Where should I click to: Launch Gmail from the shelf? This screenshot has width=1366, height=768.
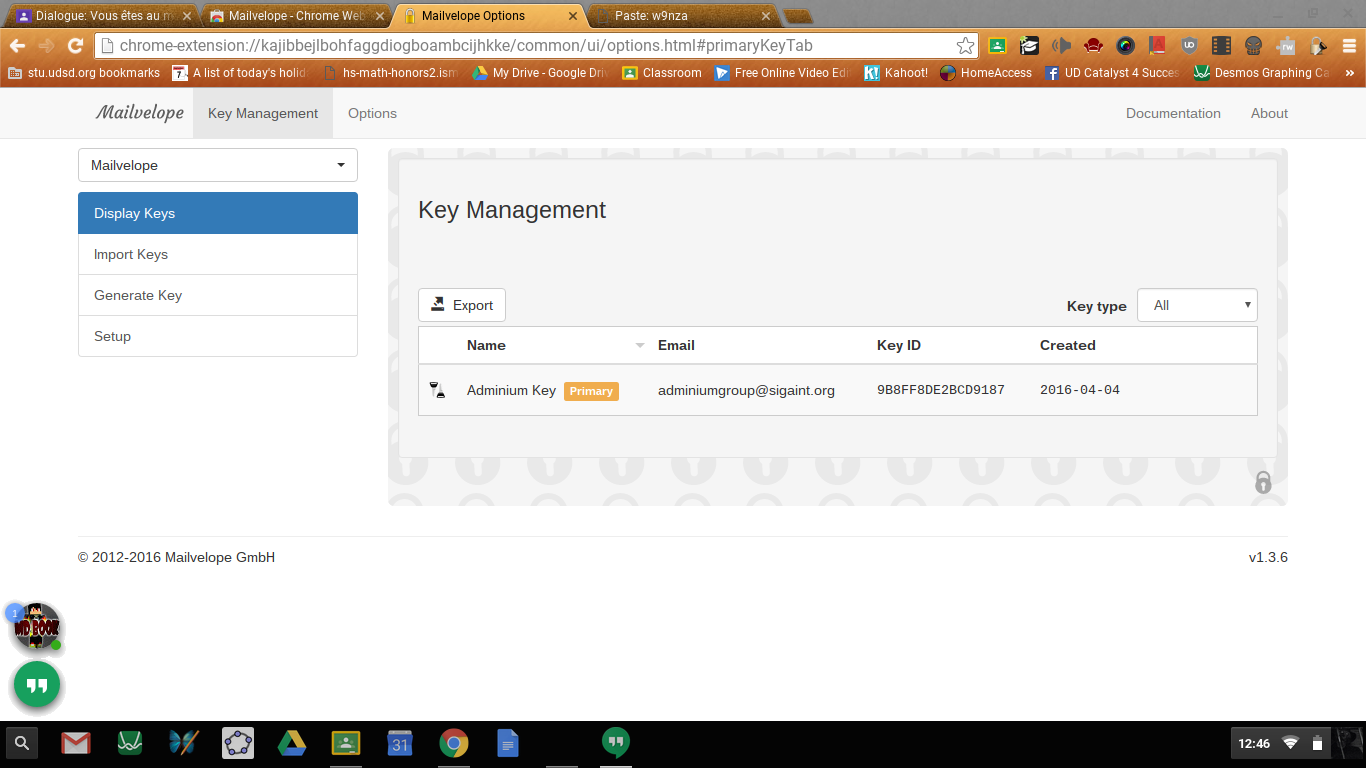[76, 743]
